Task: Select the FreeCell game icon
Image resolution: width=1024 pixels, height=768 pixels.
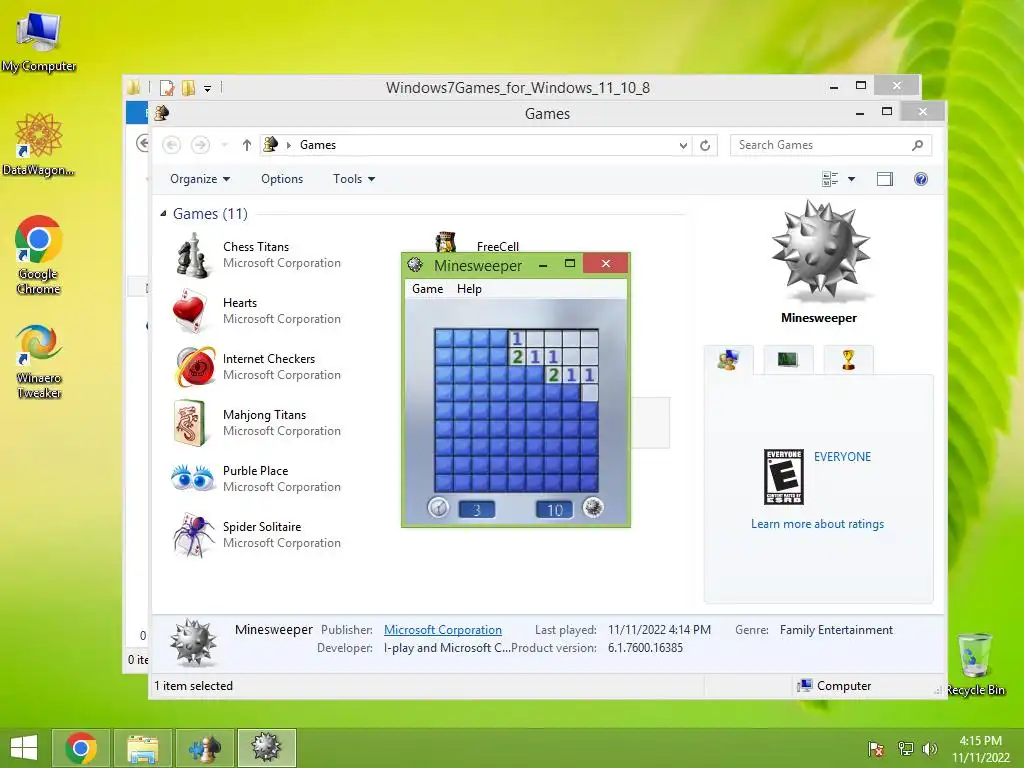Action: [x=445, y=242]
